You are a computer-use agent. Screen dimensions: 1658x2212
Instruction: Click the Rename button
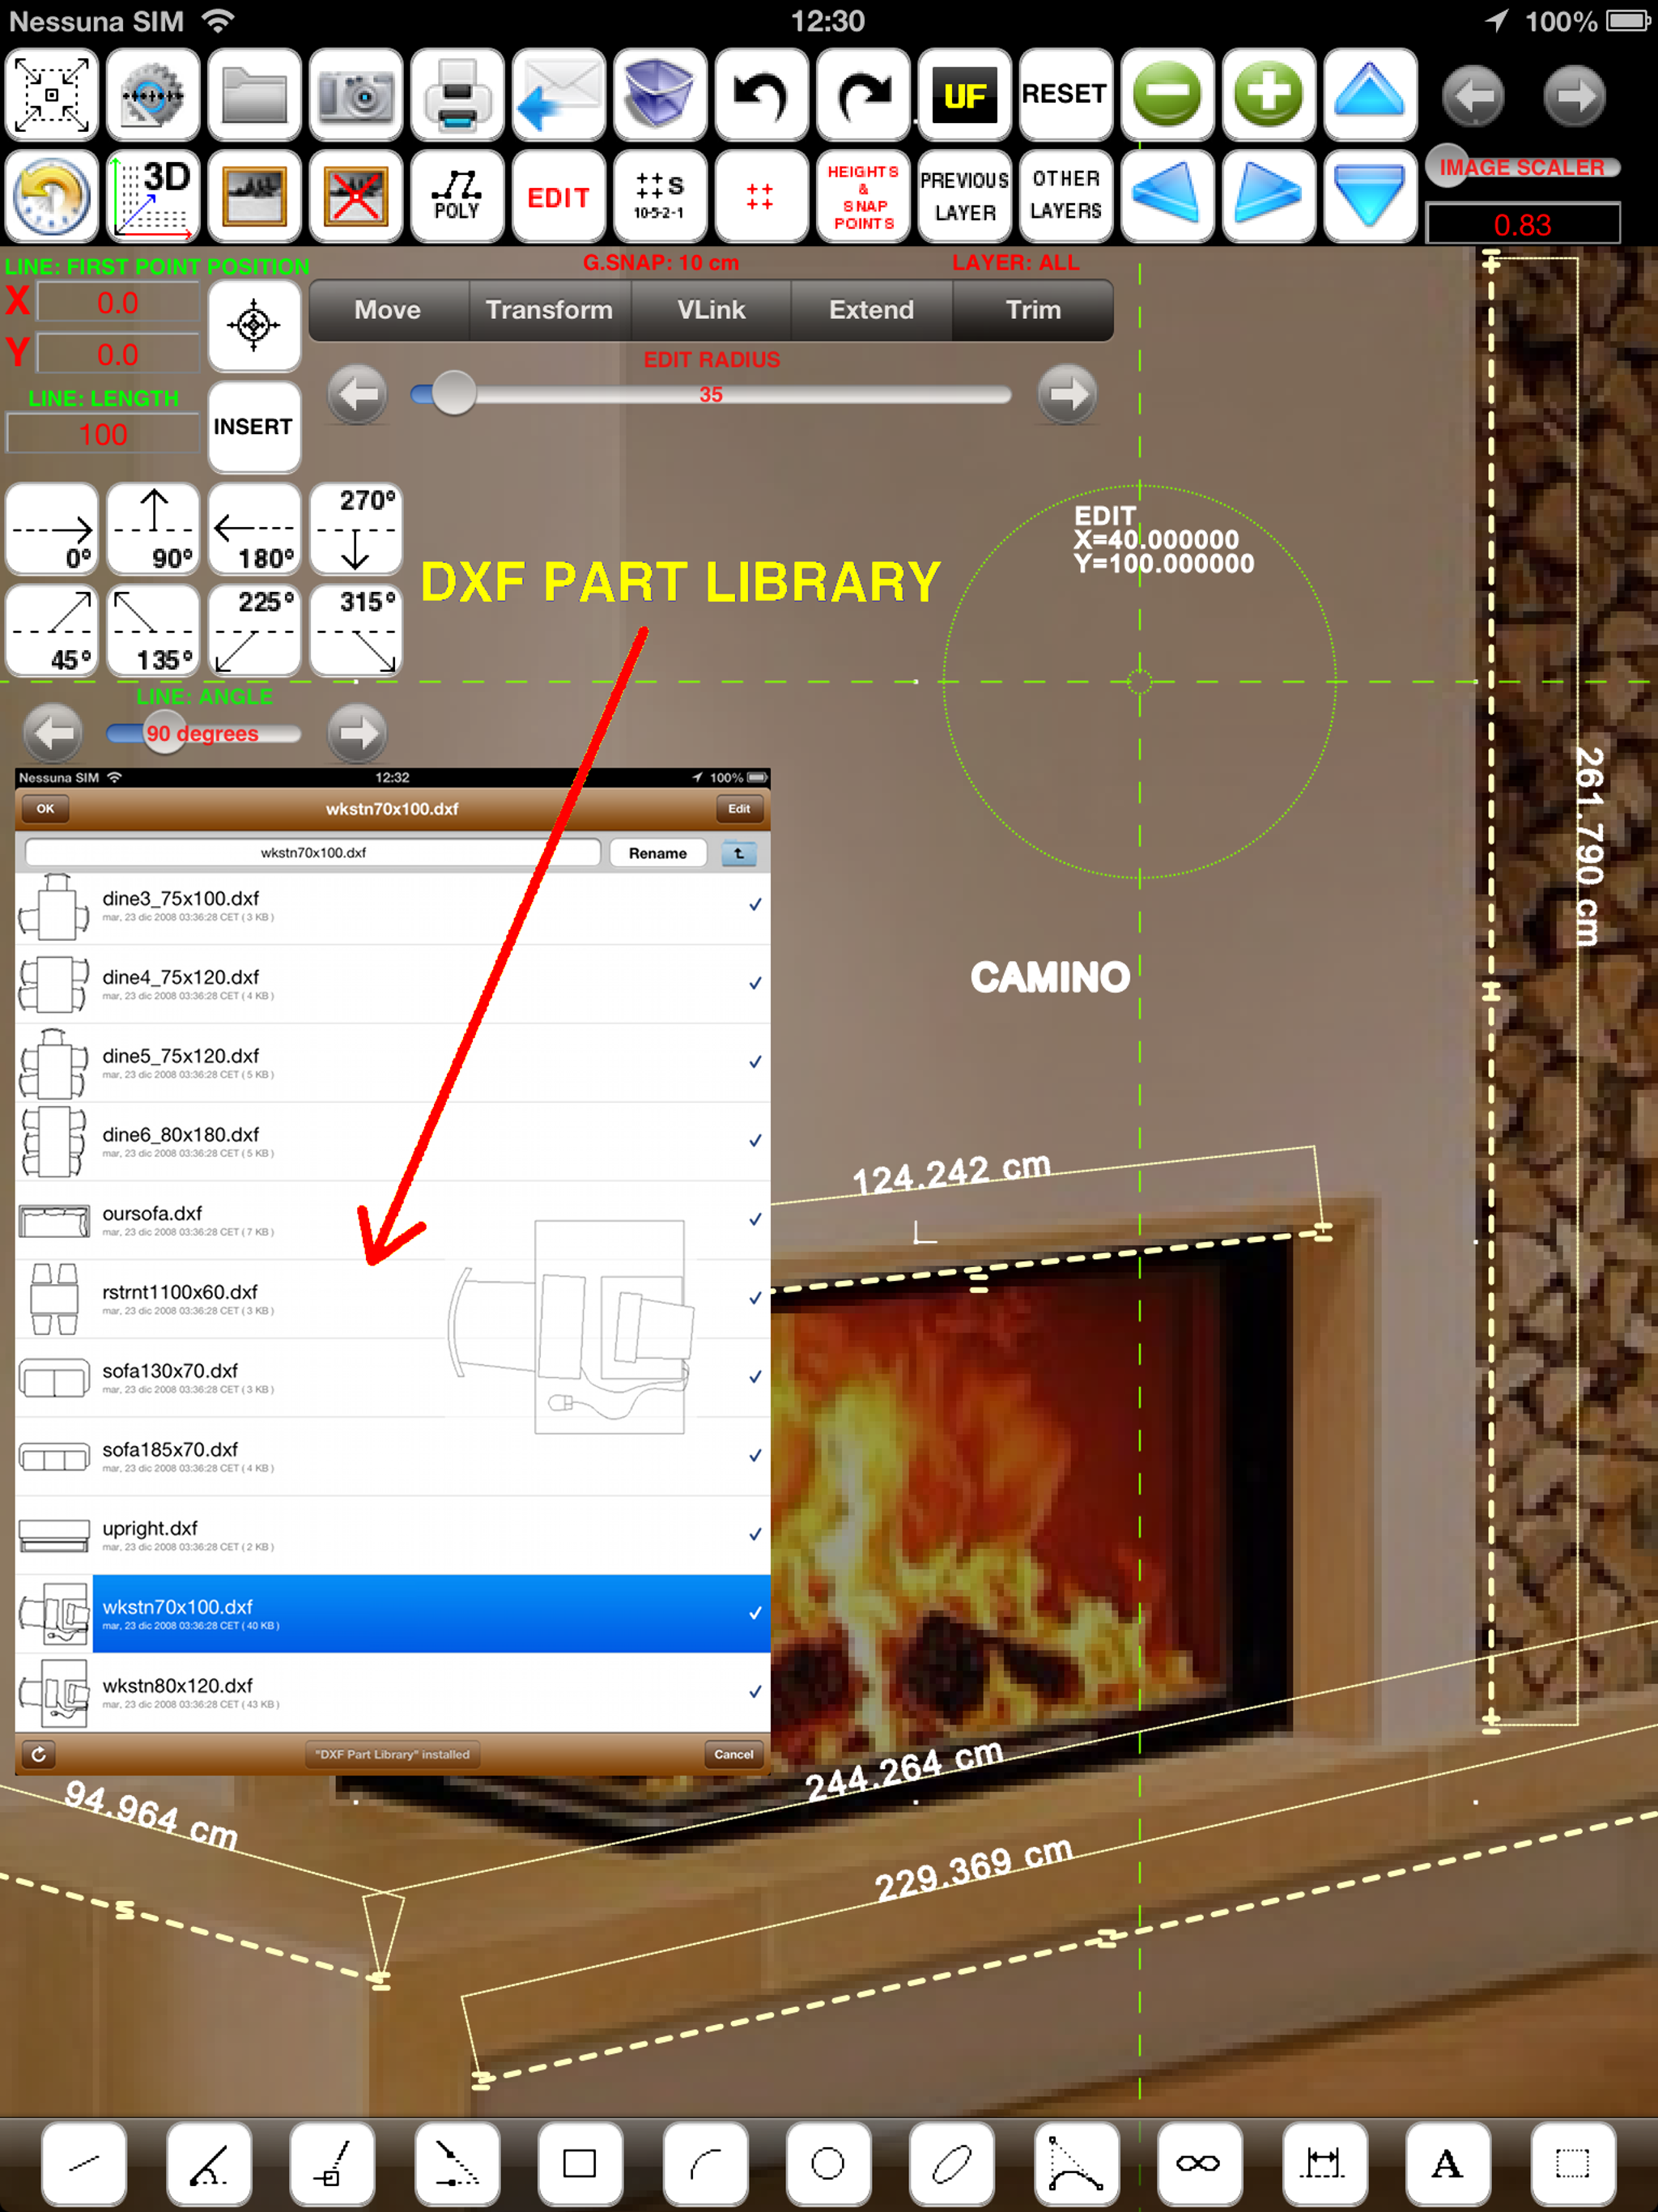[657, 853]
